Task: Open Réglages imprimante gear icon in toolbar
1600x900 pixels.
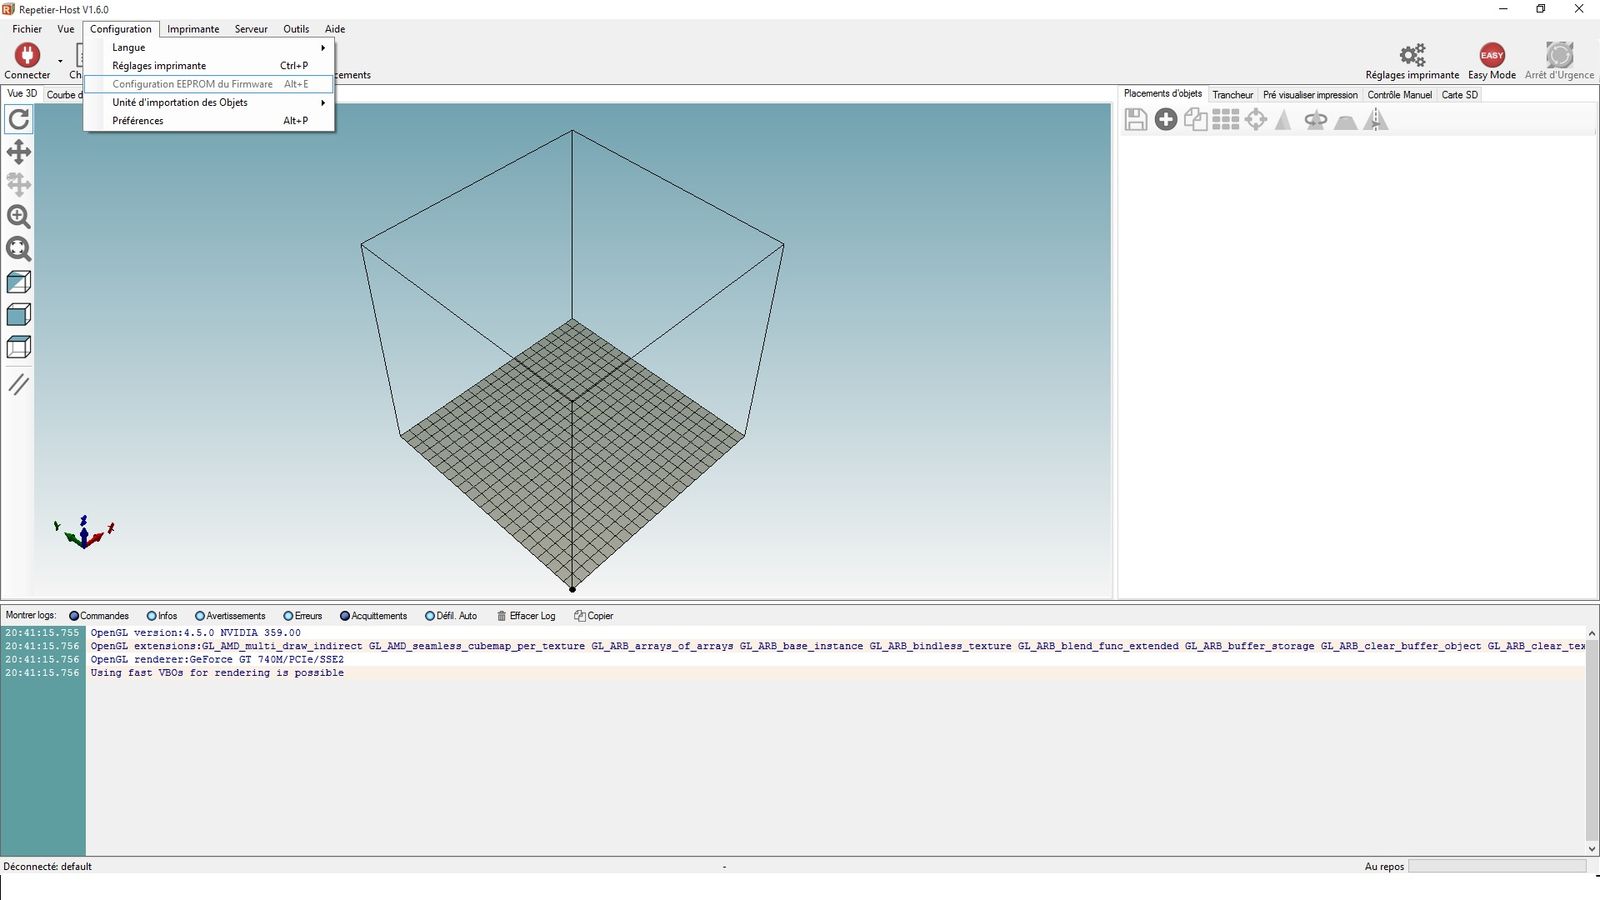Action: coord(1412,54)
